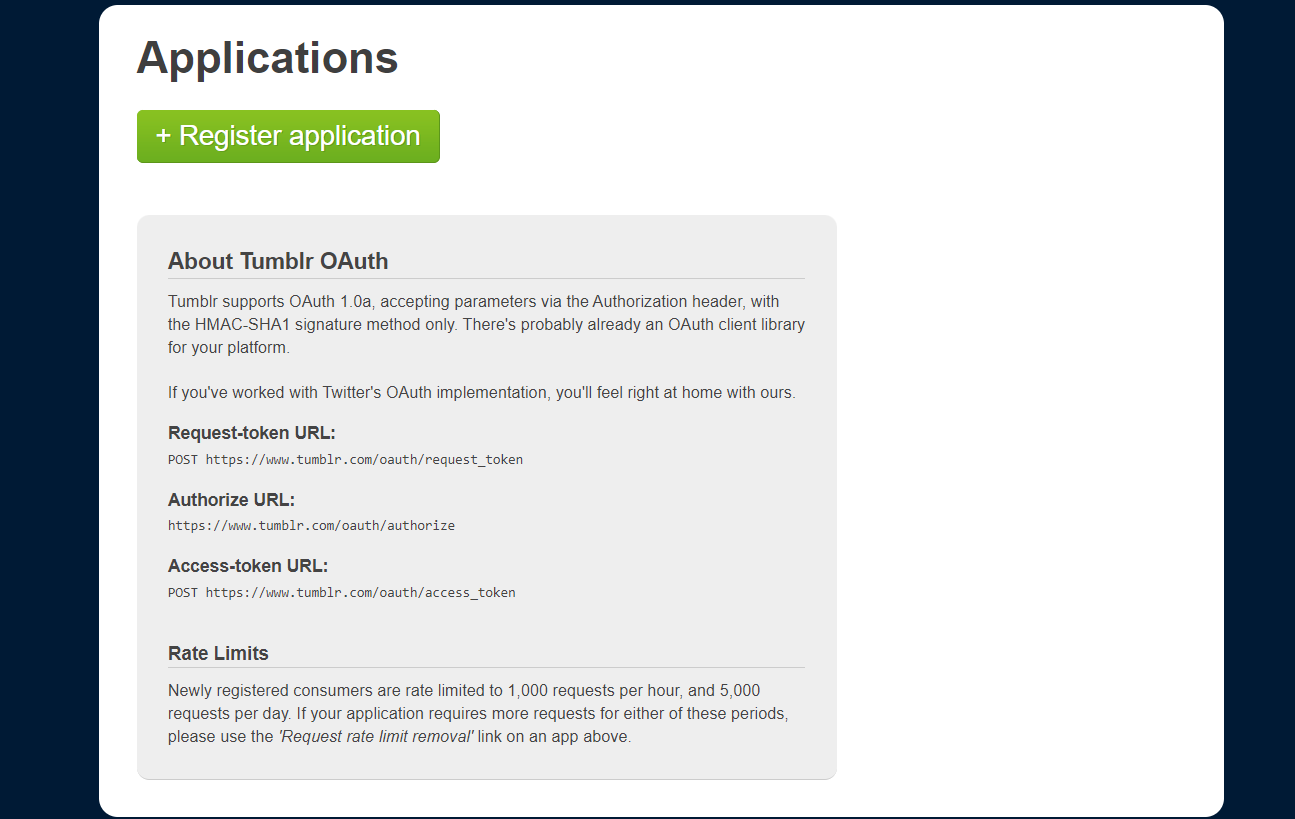Click the Authorize URL label
The image size is (1295, 819).
point(231,500)
